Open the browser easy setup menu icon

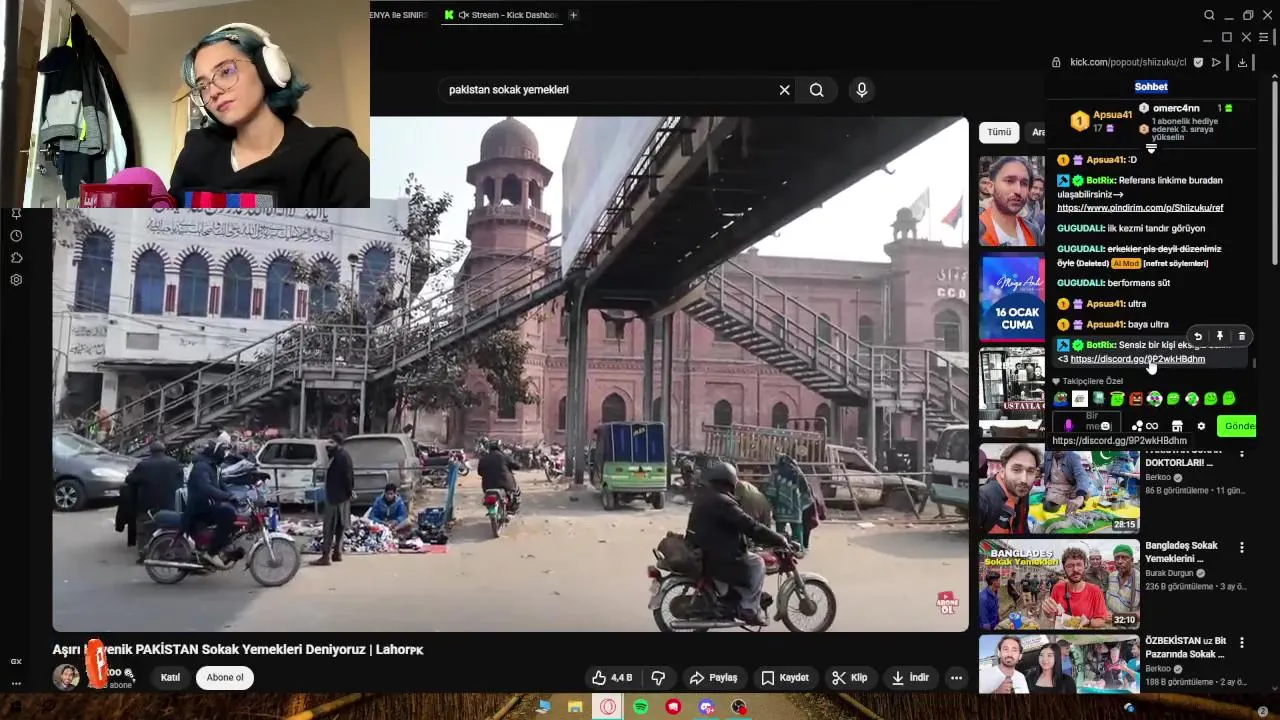1264,37
